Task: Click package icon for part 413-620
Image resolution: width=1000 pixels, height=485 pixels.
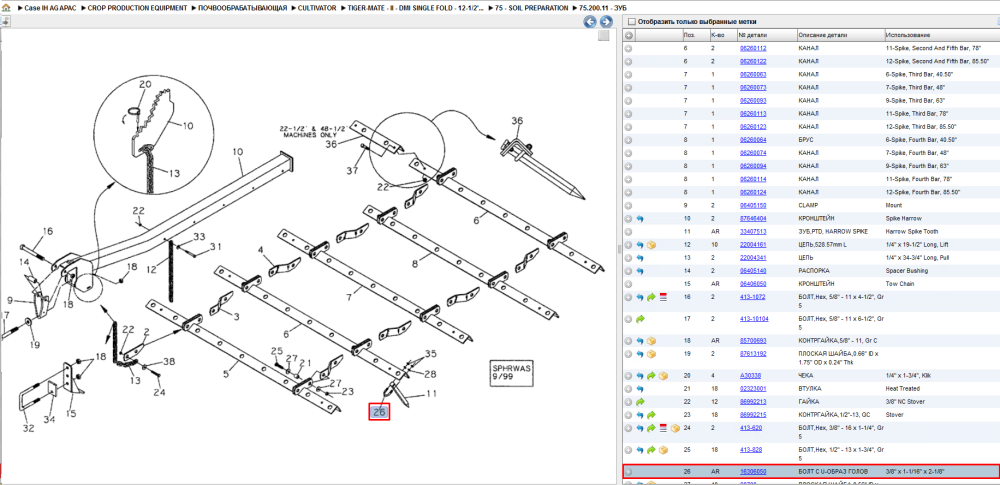Action: tap(675, 428)
